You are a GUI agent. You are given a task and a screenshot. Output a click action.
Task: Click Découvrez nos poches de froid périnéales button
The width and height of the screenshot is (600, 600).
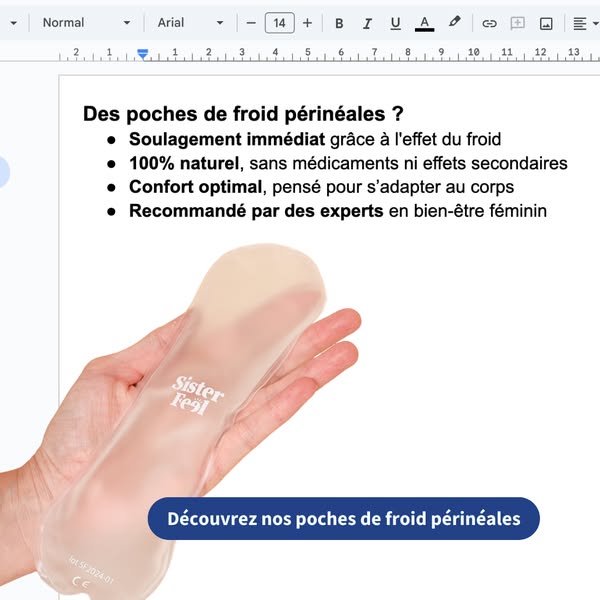344,518
